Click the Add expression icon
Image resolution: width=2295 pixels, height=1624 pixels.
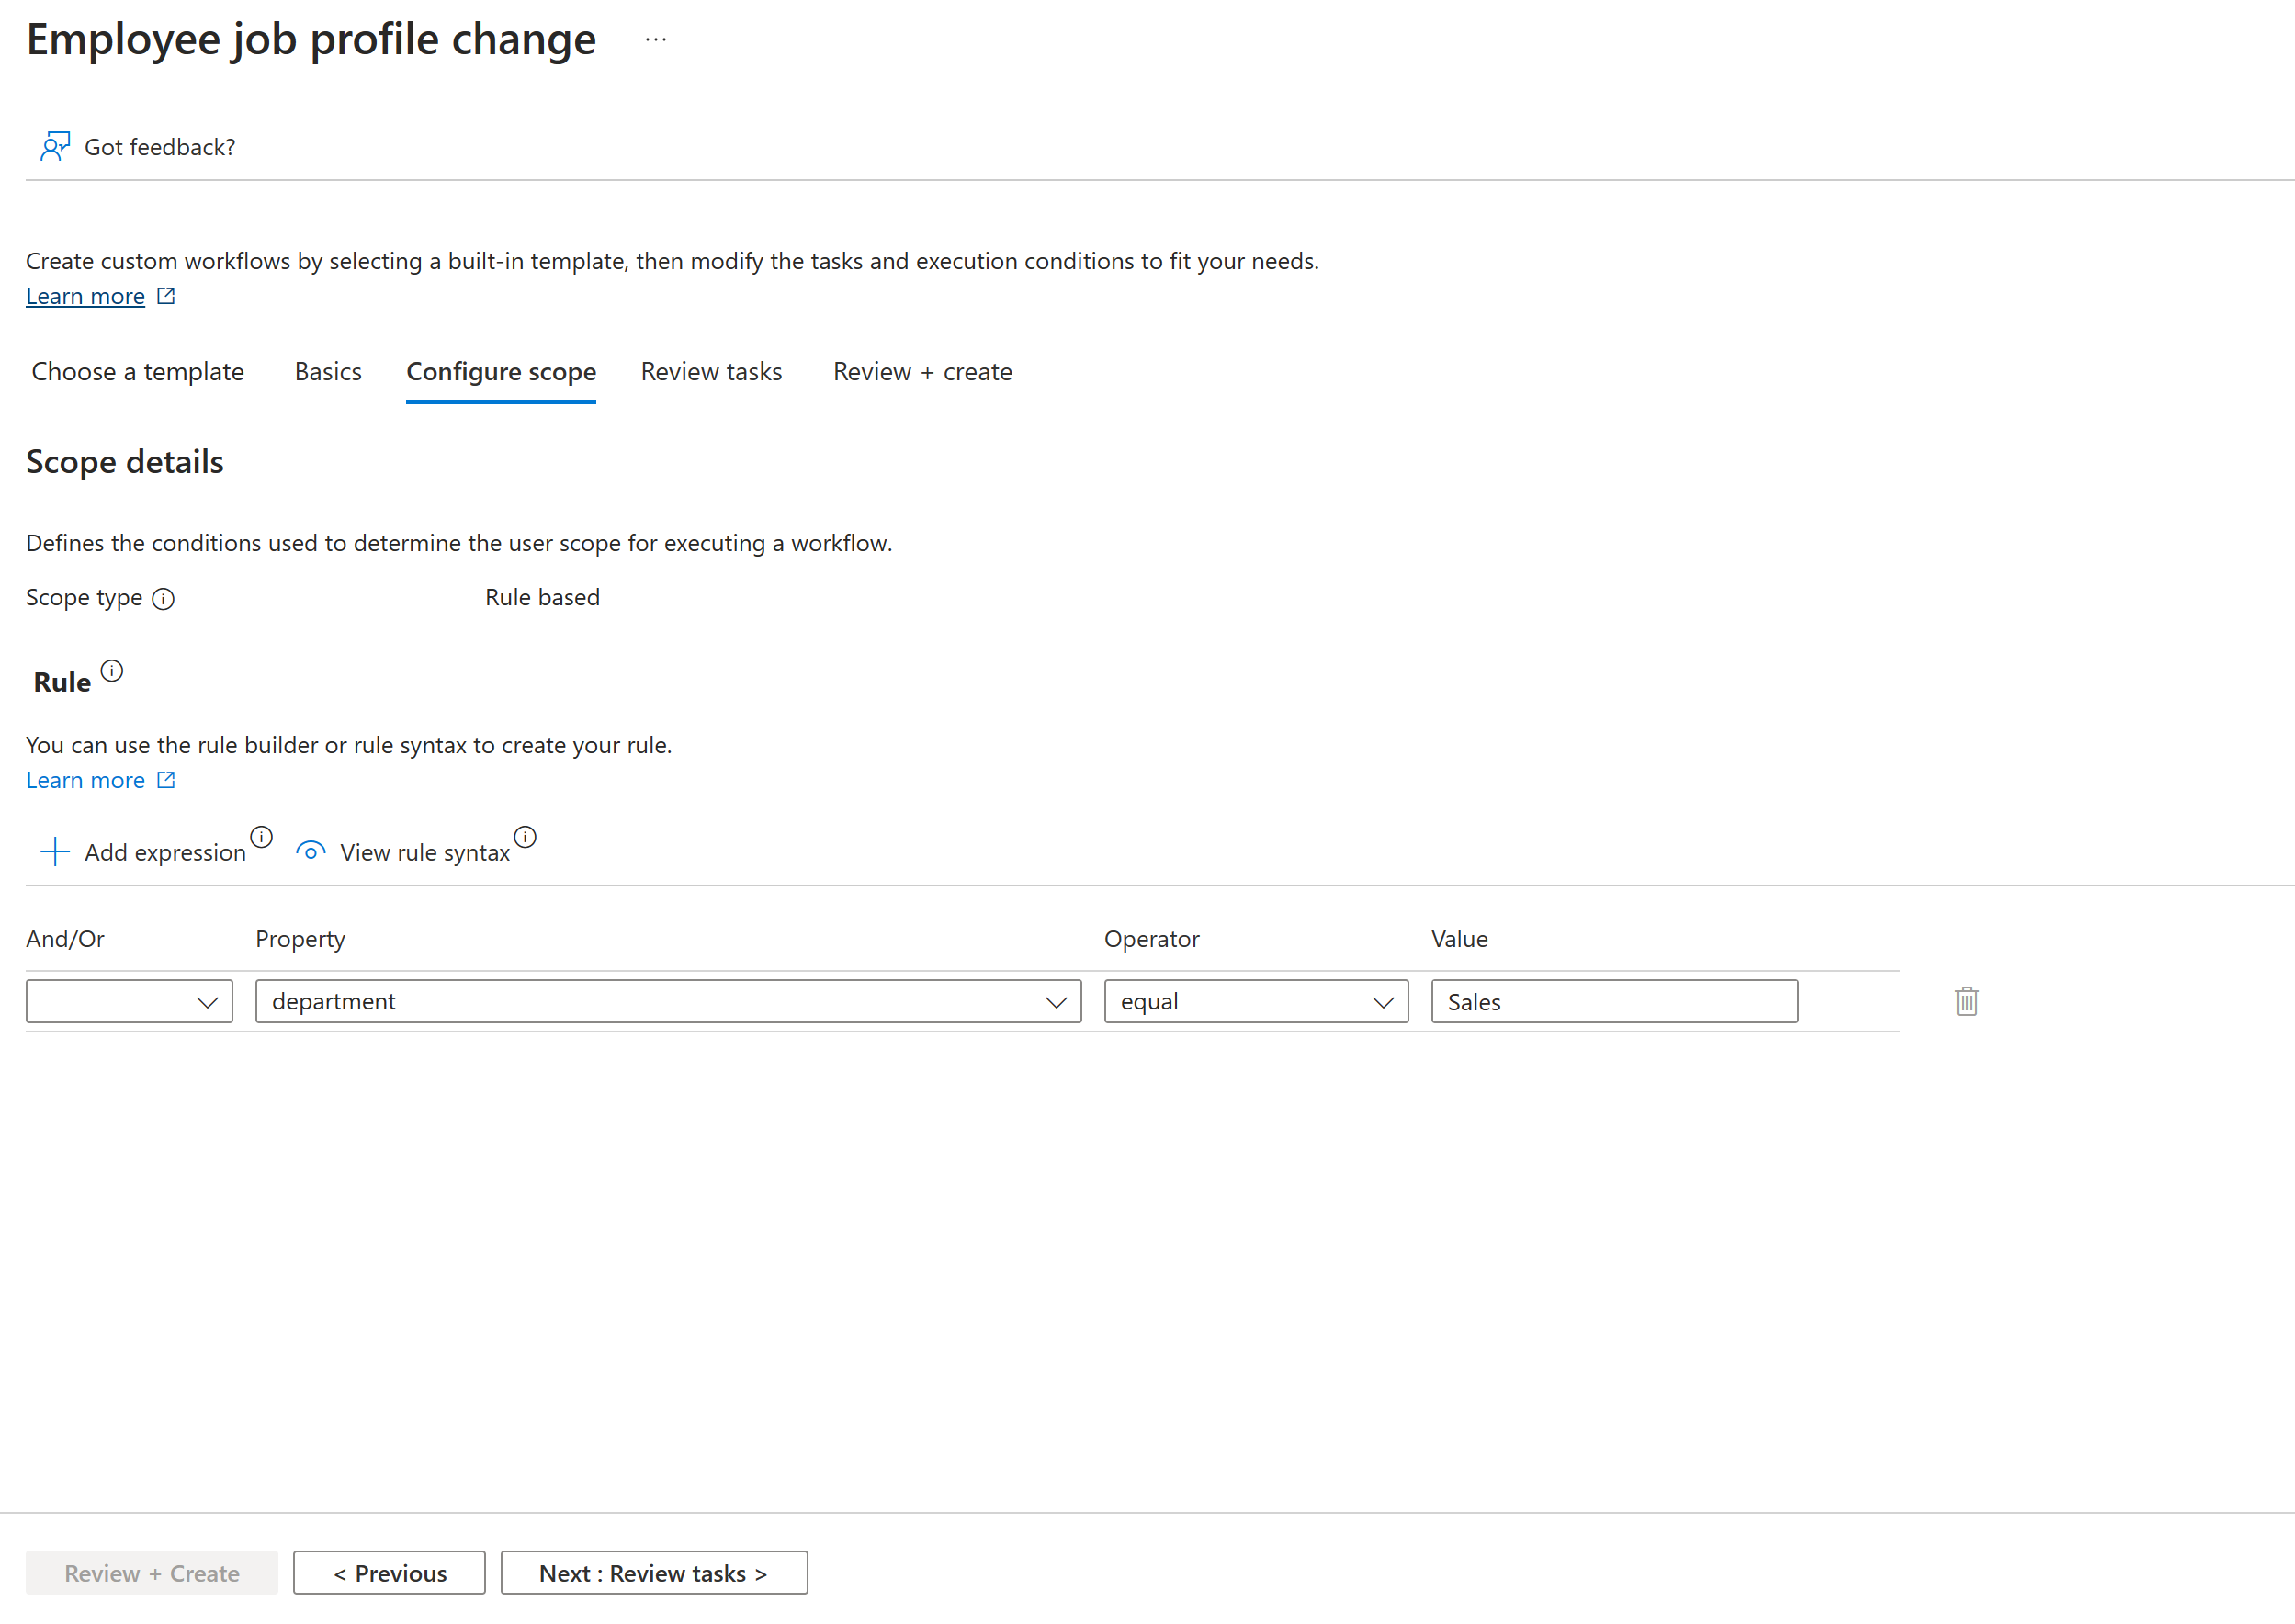(x=54, y=851)
